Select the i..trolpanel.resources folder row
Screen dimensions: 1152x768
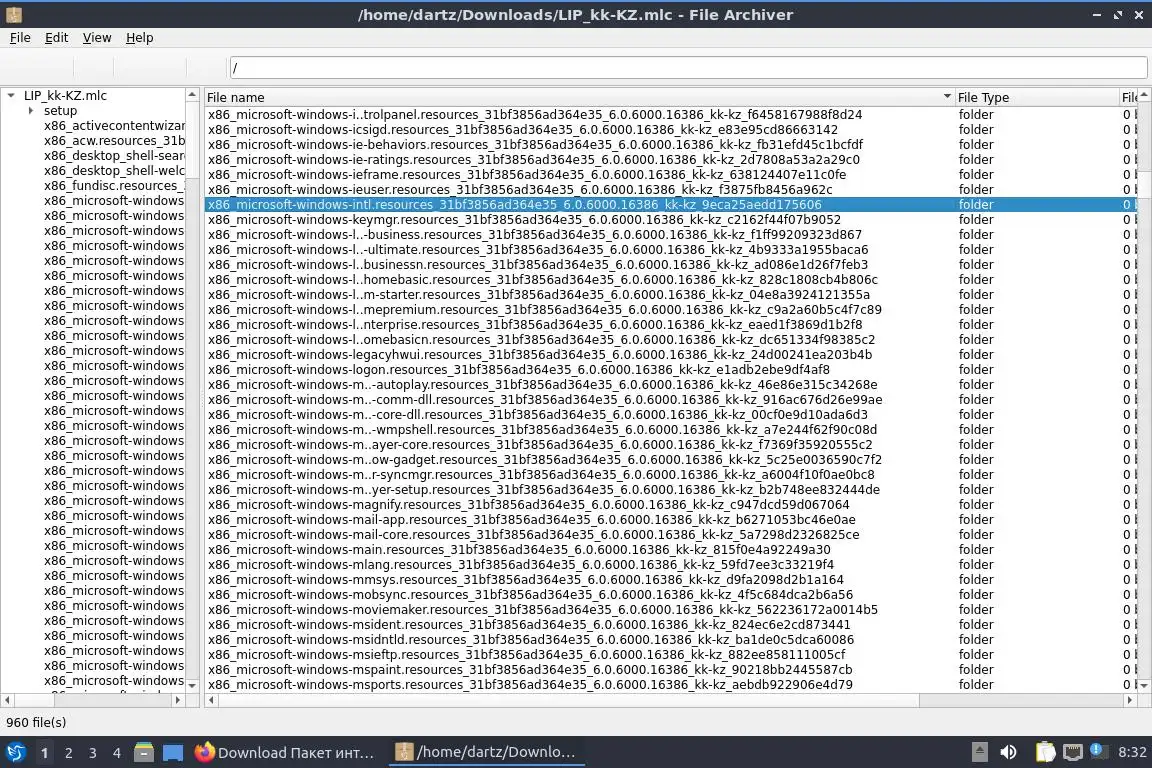671,115
